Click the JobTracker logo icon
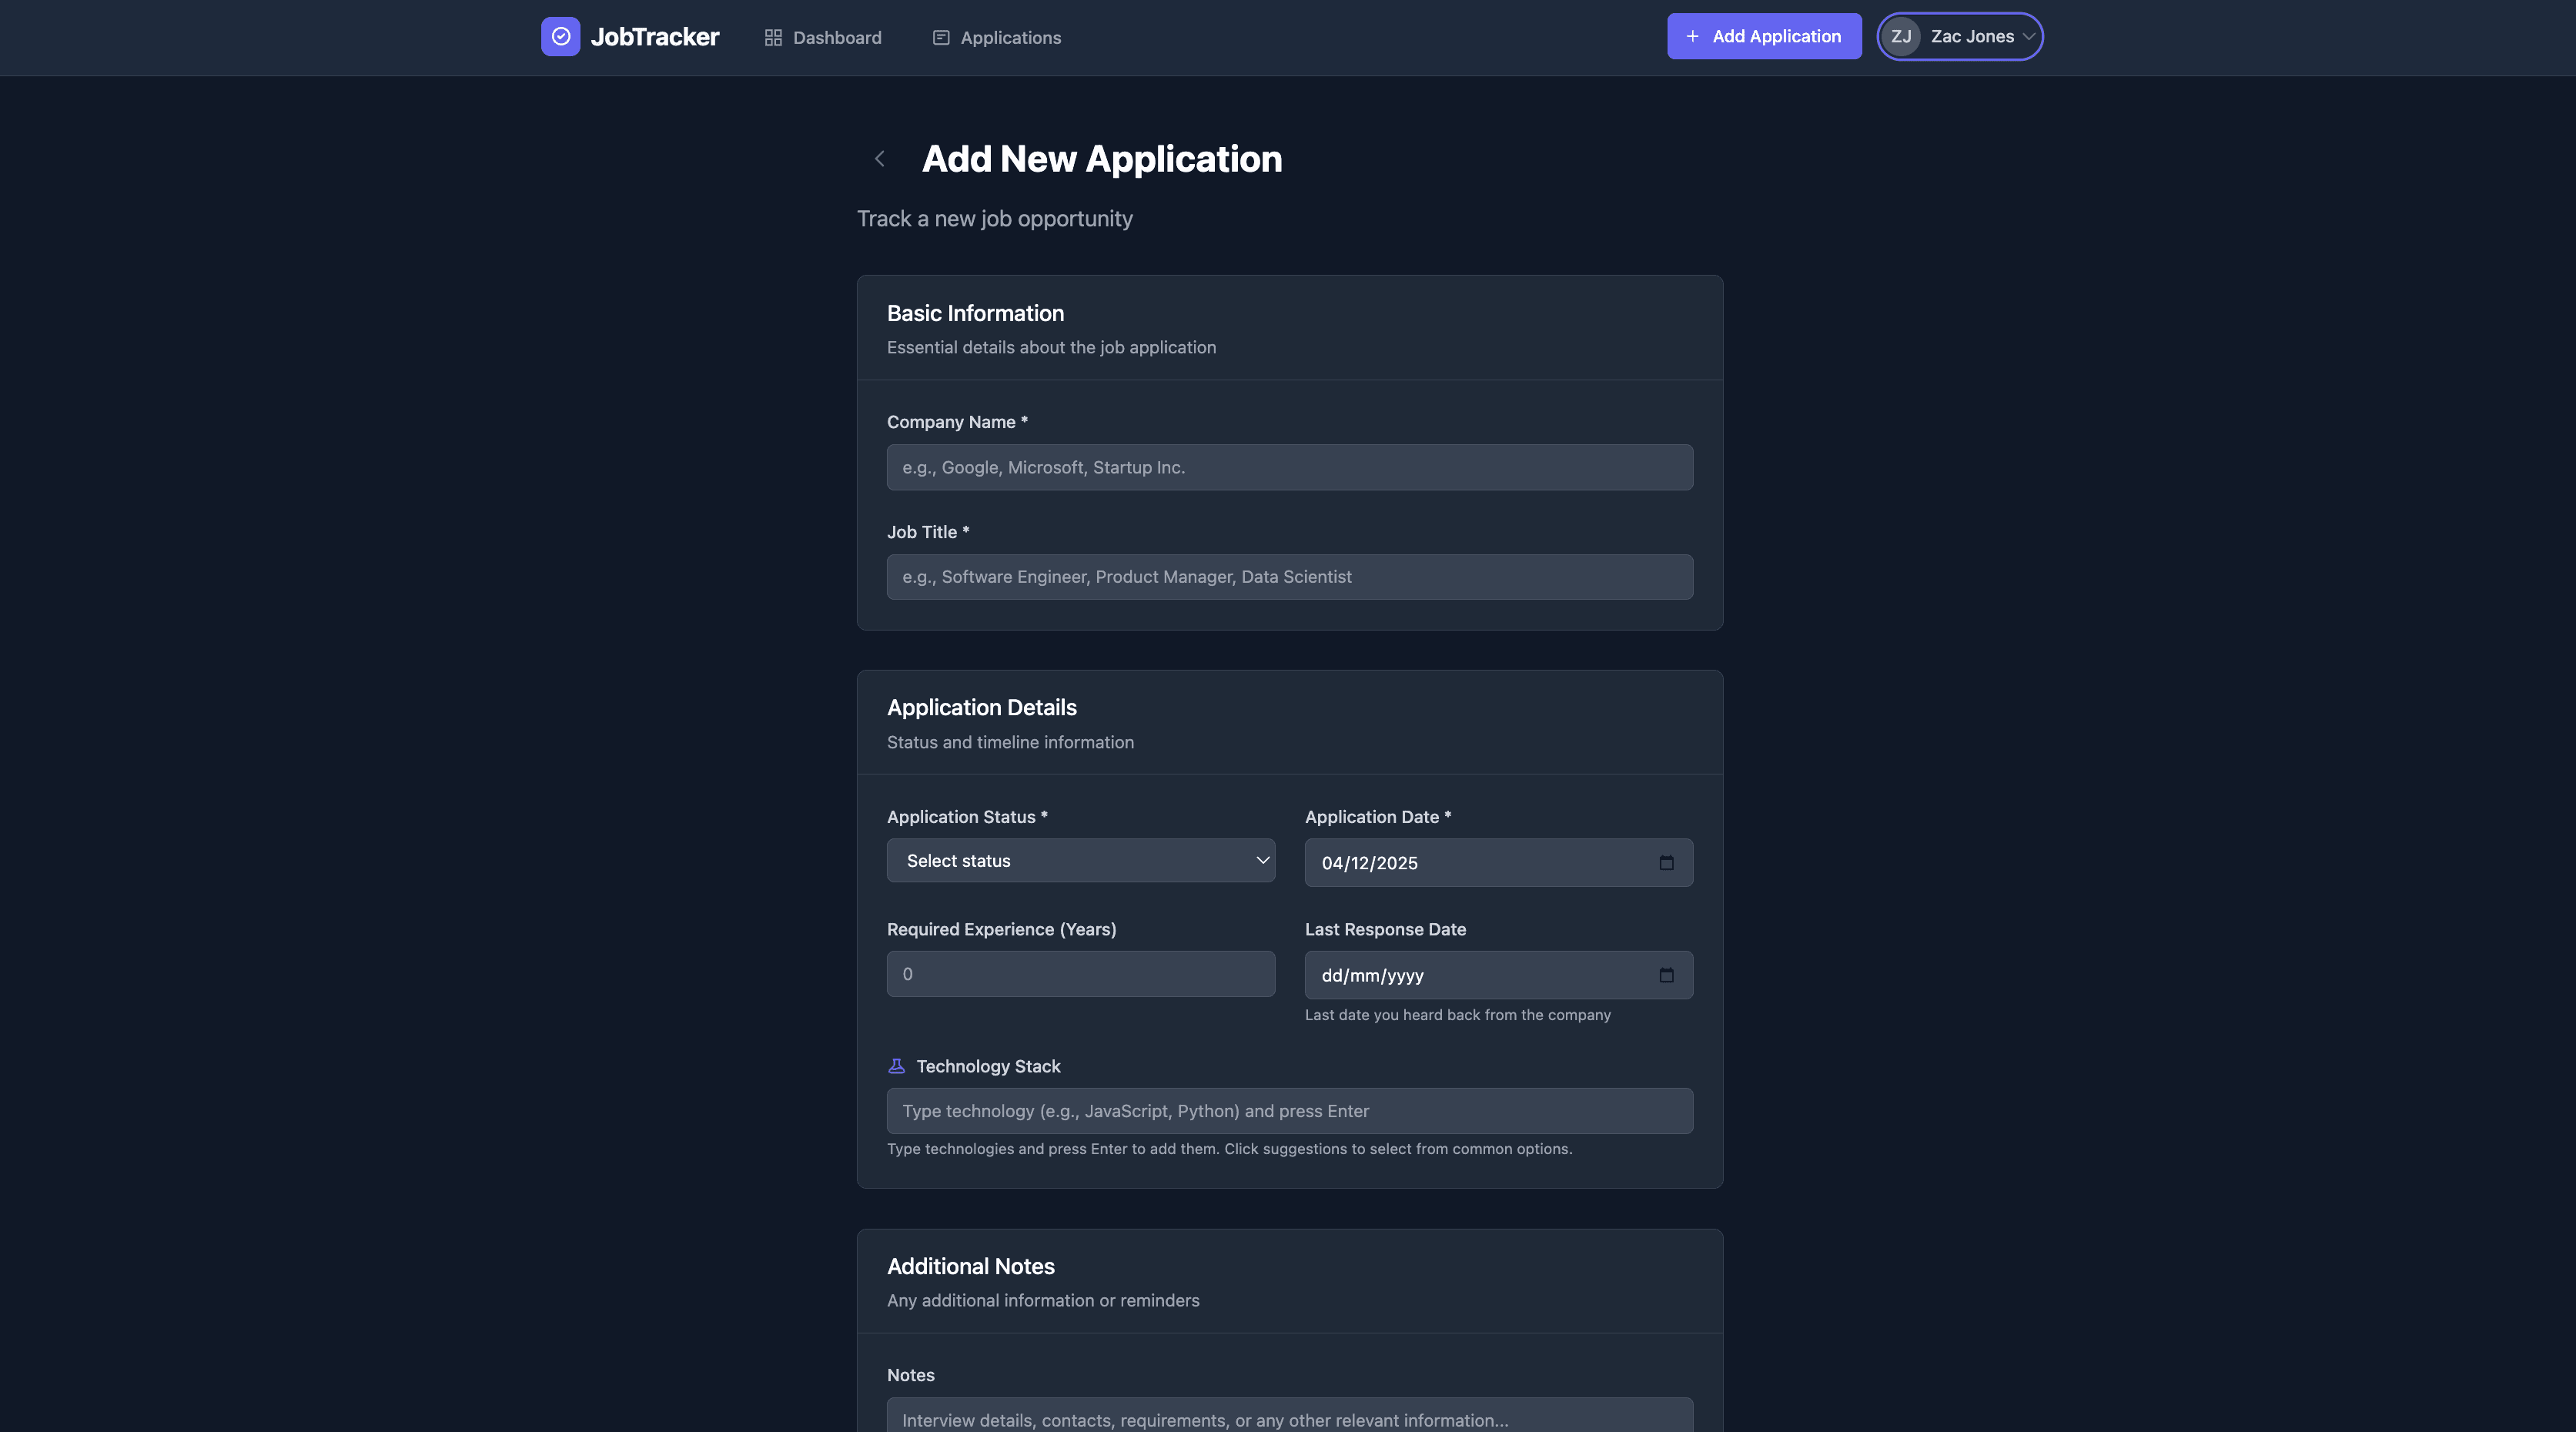Viewport: 2576px width, 1432px height. pyautogui.click(x=561, y=36)
